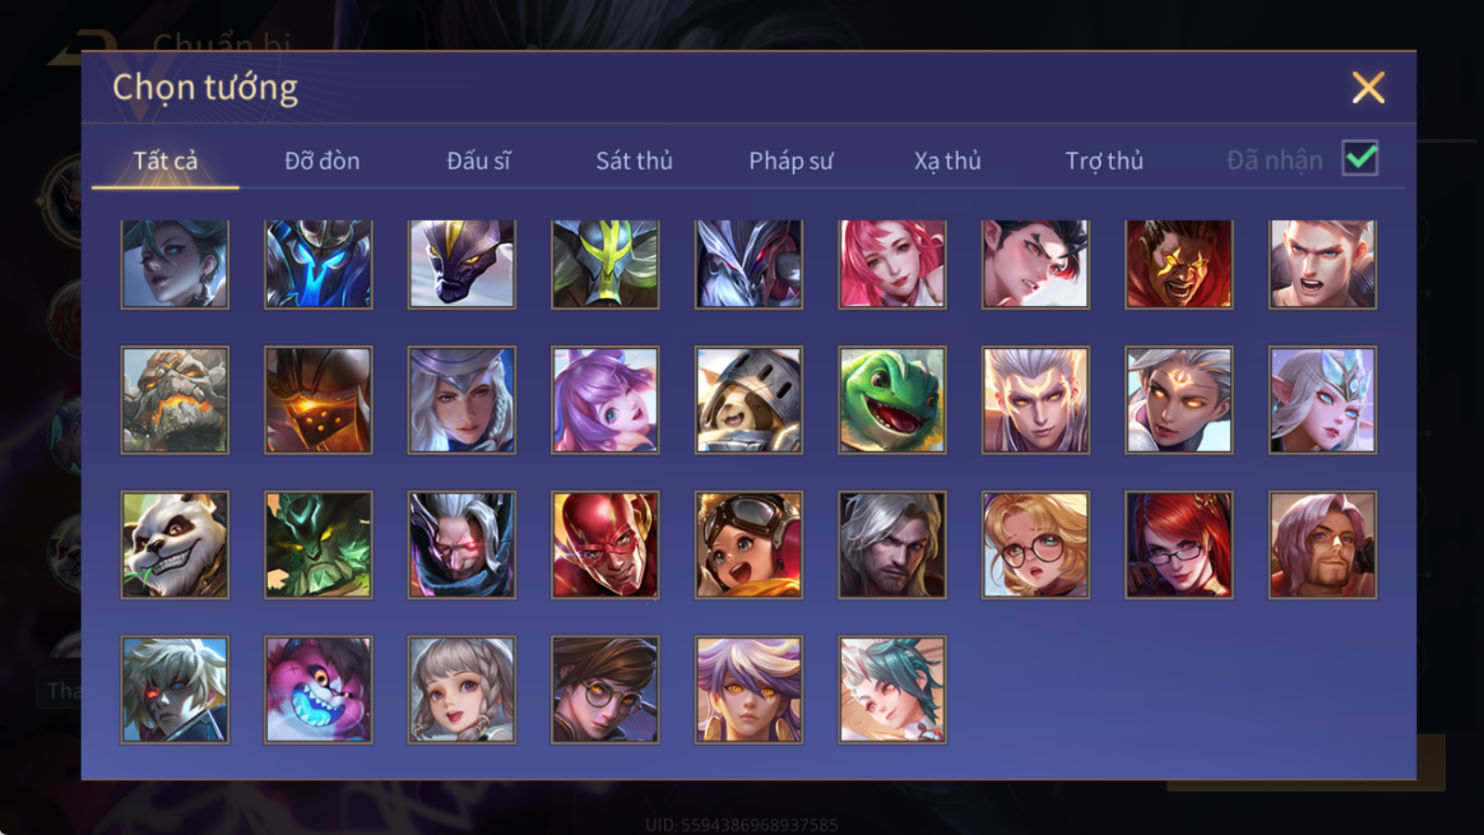Select the Đấu sĩ tab
This screenshot has height=835, width=1484.
(x=478, y=160)
